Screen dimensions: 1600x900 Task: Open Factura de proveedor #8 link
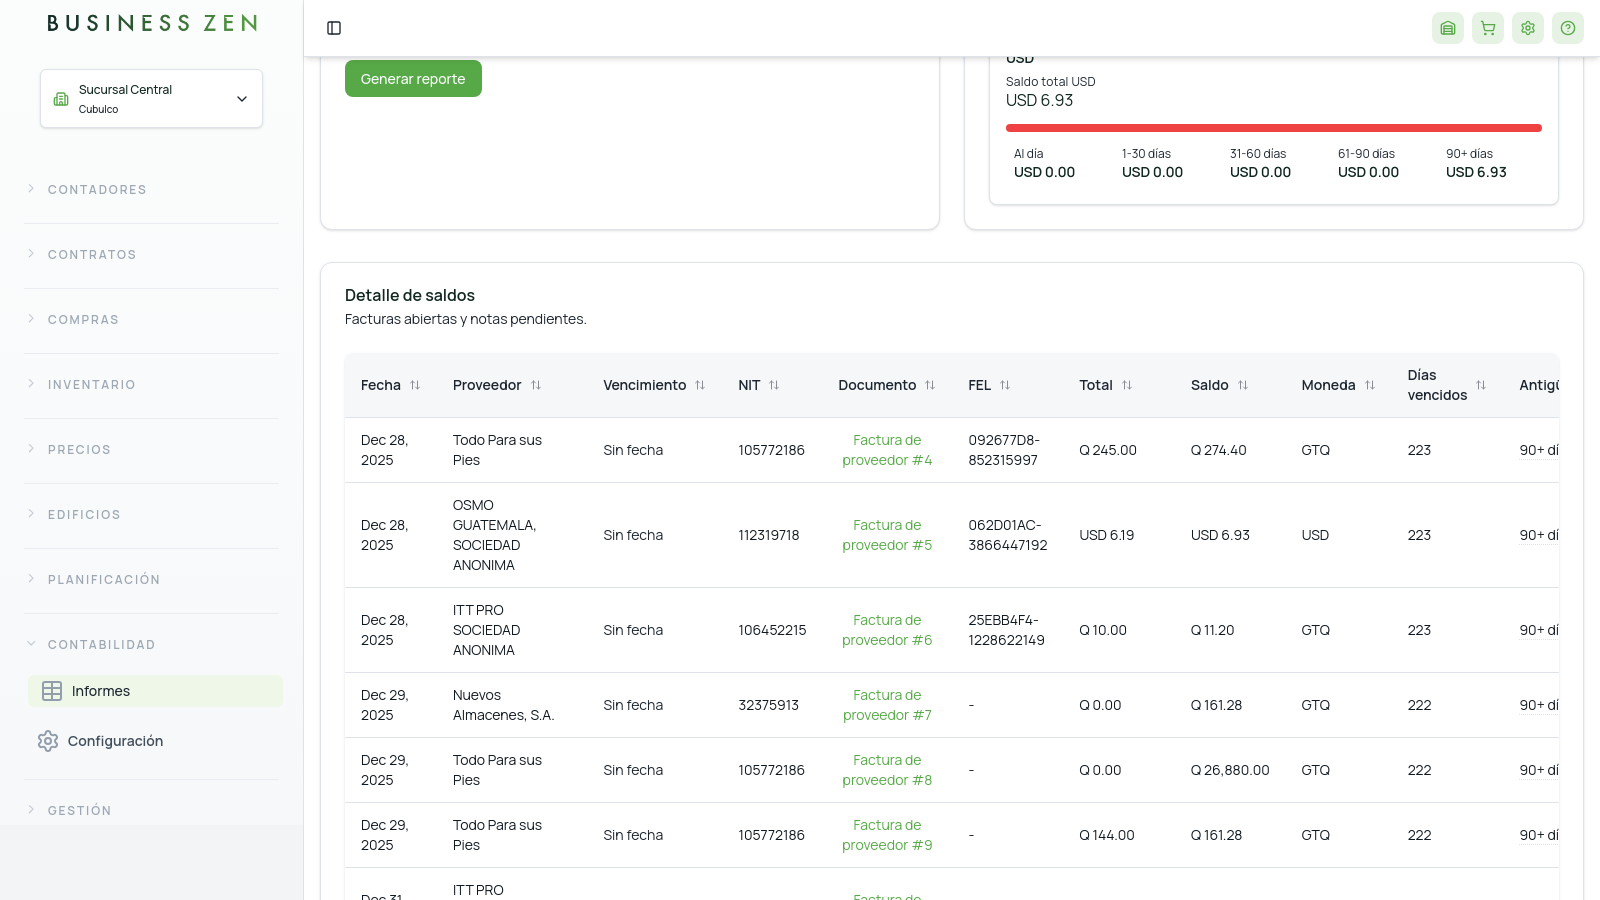point(887,770)
